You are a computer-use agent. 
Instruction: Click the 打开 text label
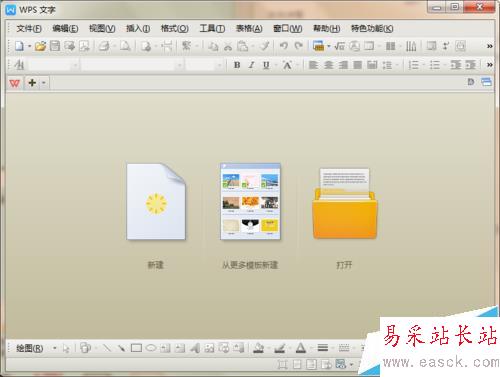pos(344,265)
